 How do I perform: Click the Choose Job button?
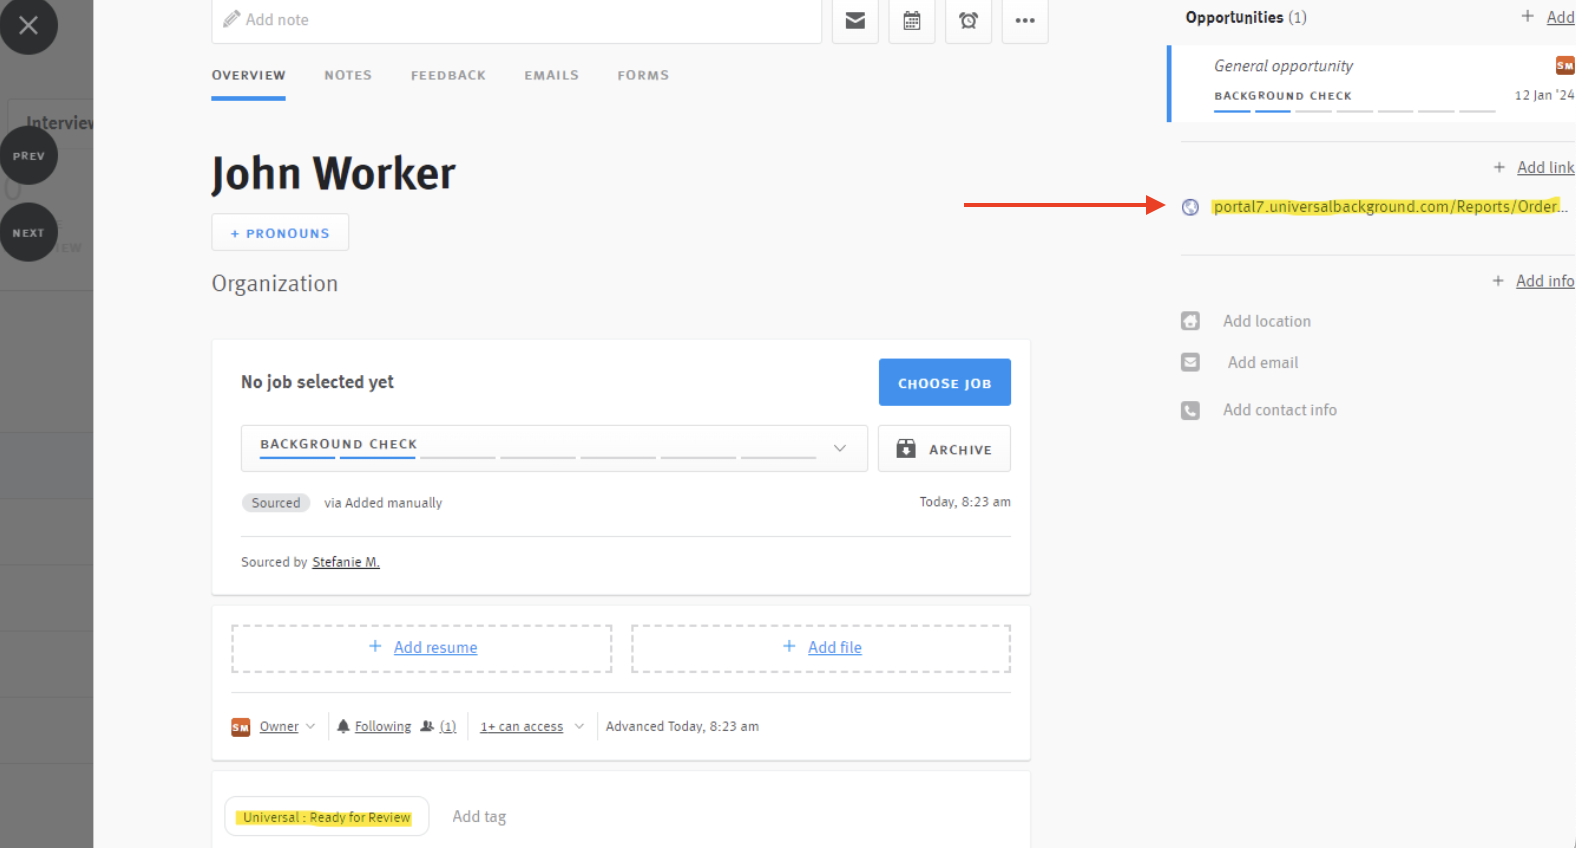pos(944,382)
